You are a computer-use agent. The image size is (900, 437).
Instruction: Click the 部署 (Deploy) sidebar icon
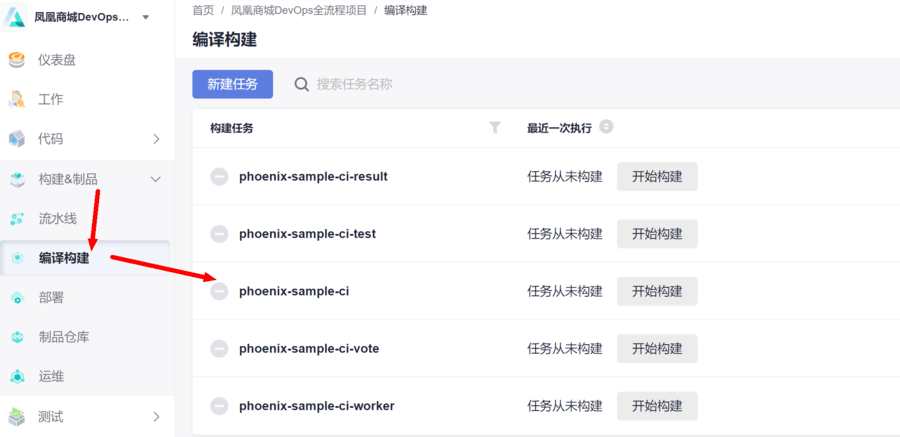(17, 298)
